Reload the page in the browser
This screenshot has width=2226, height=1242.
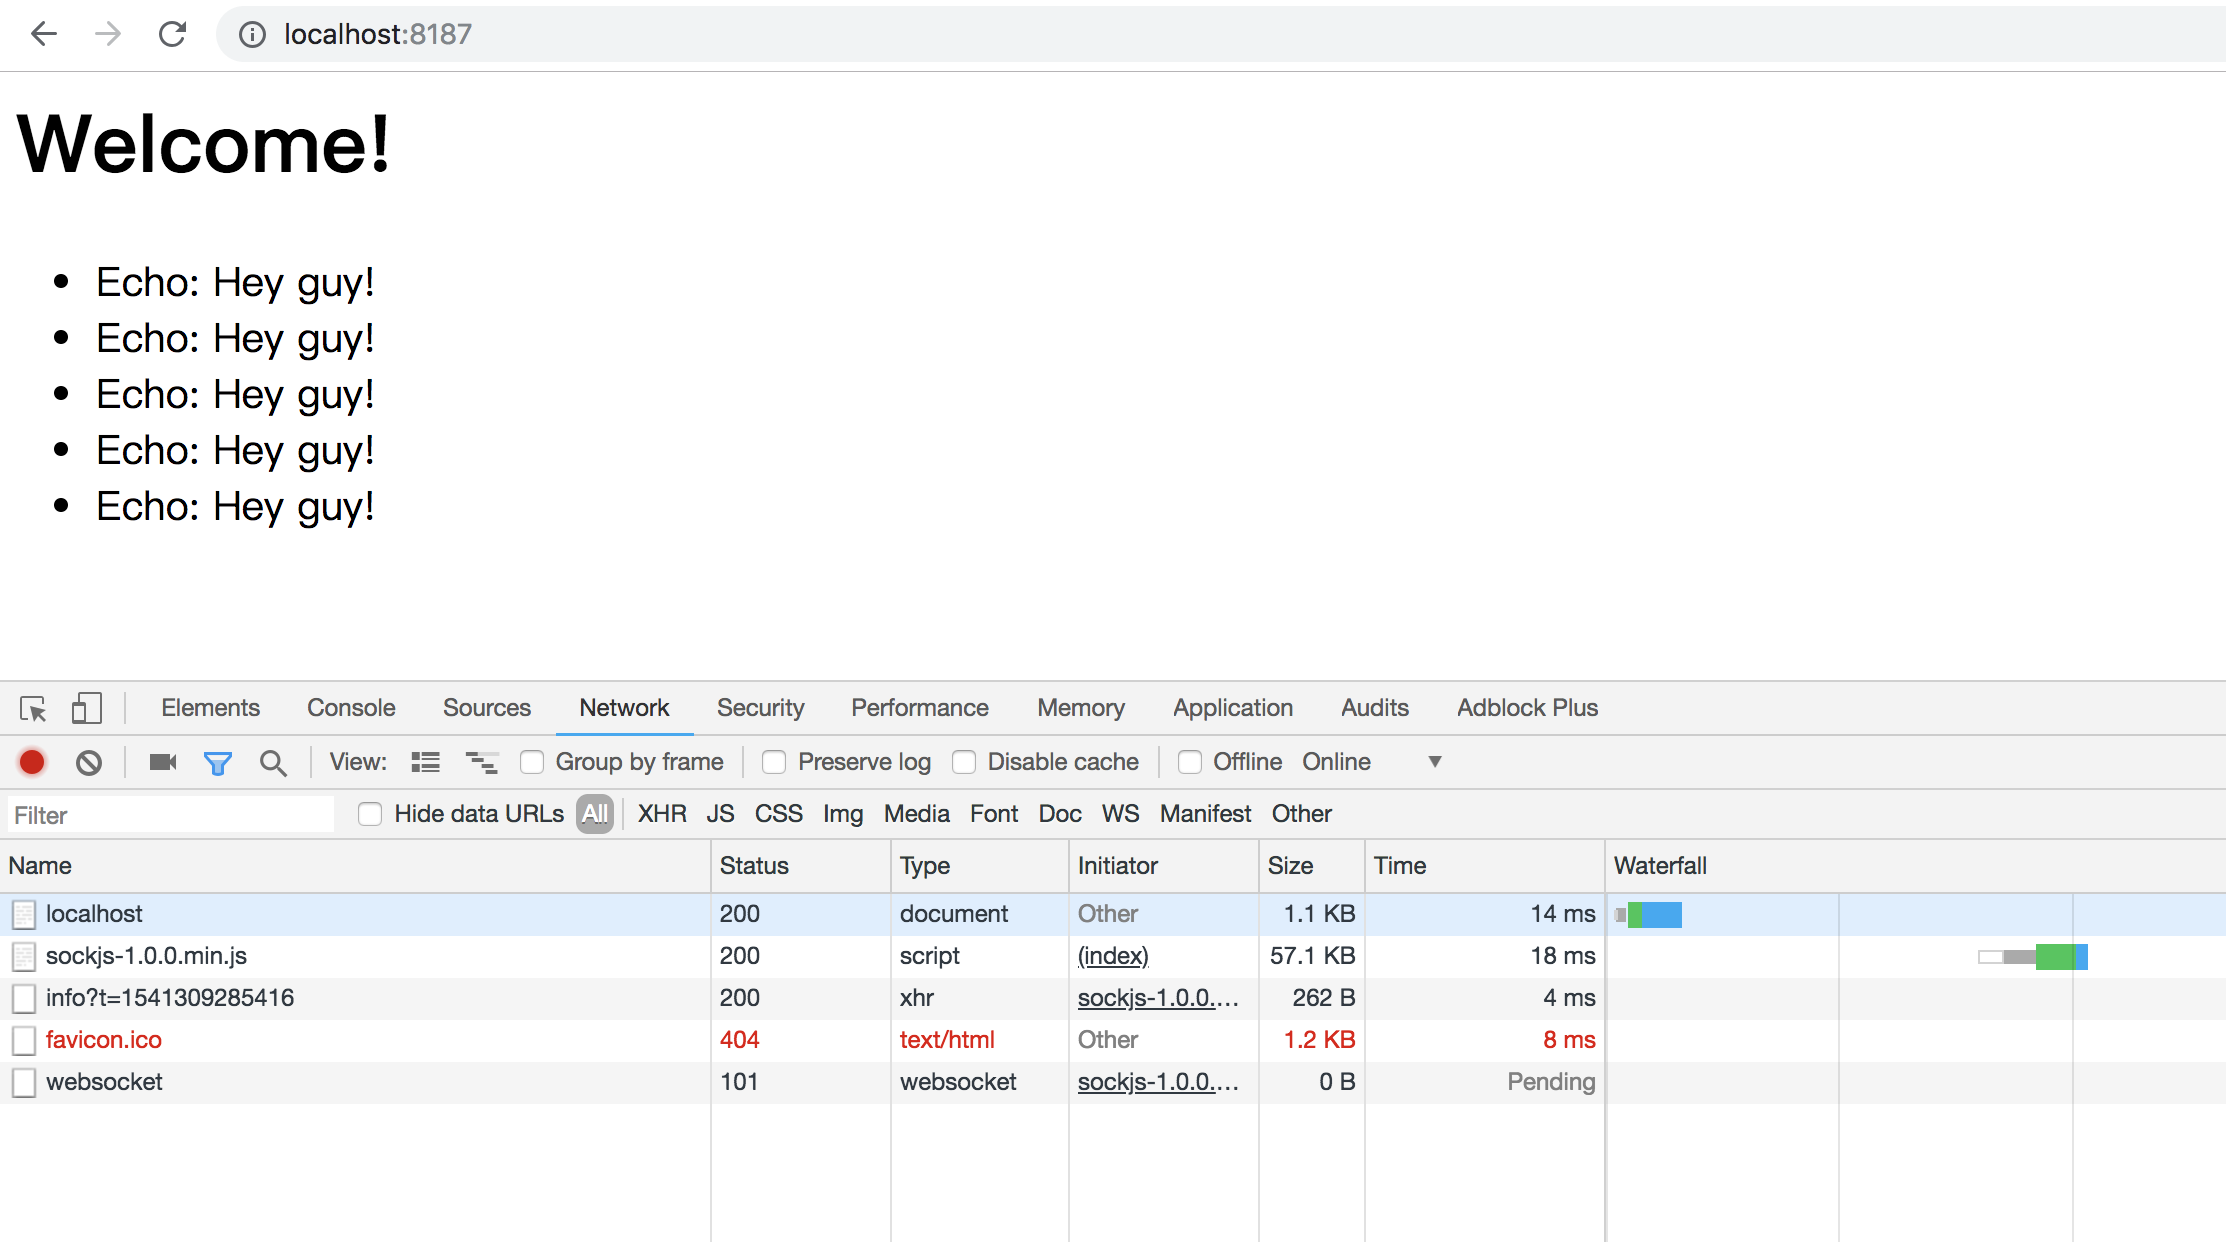[x=173, y=34]
